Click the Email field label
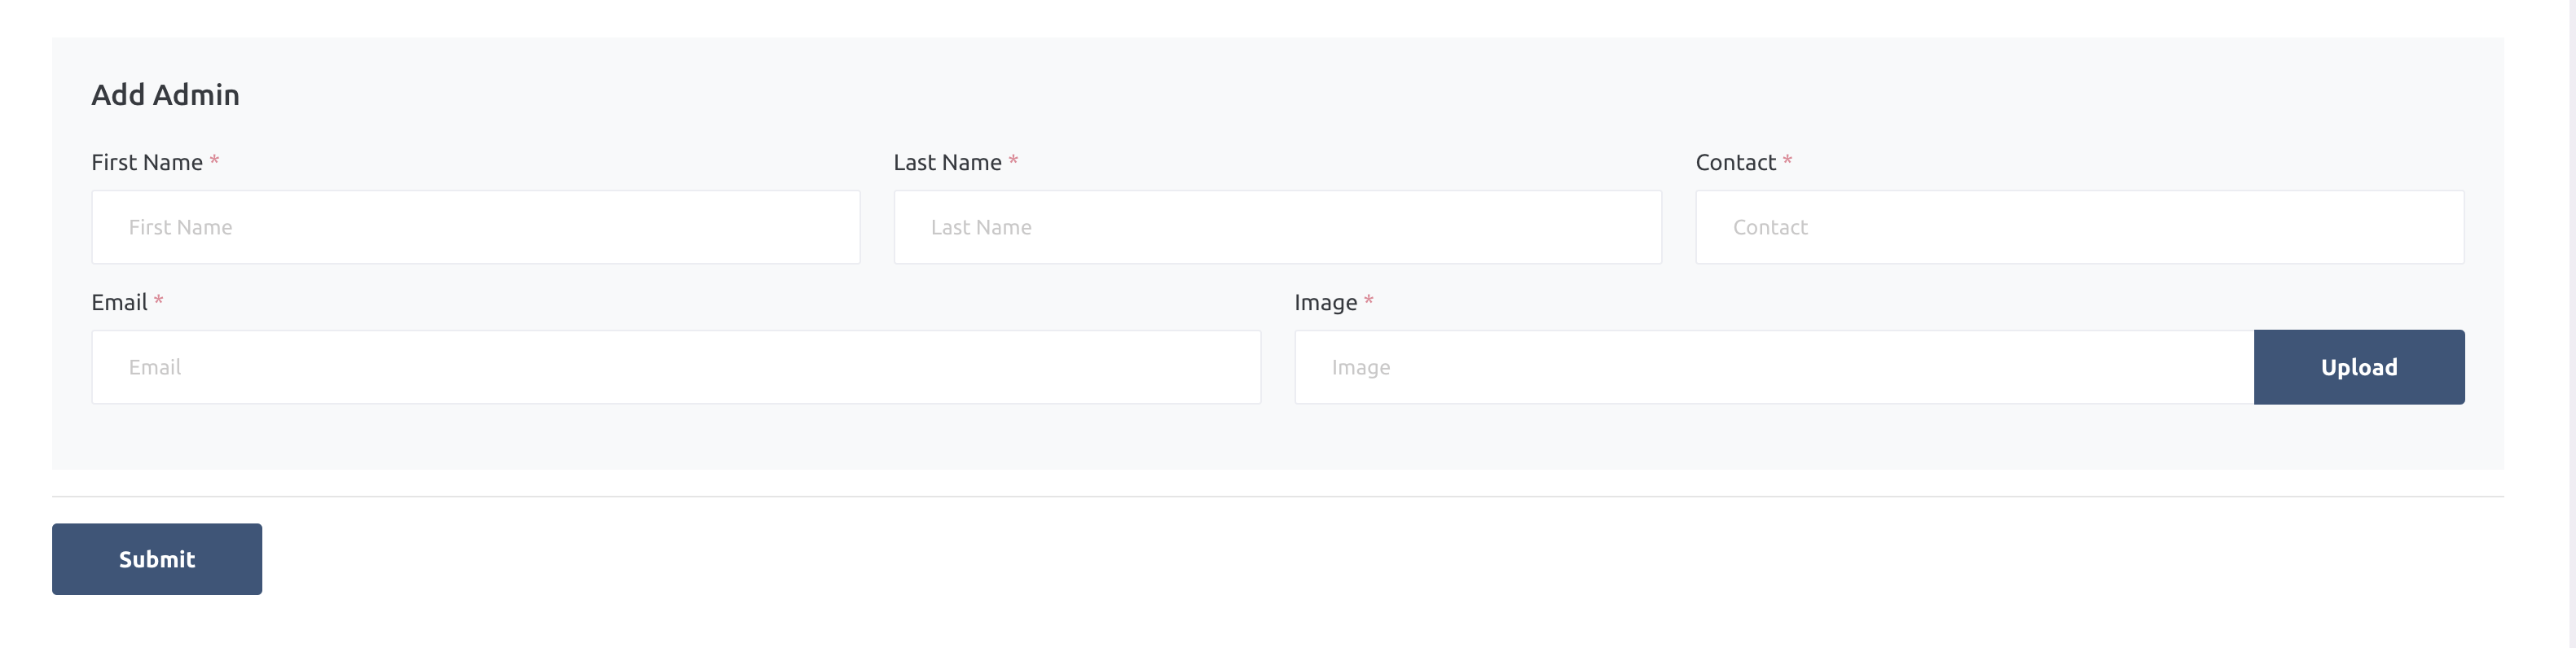Screen dimensions: 2576x648 (119, 302)
